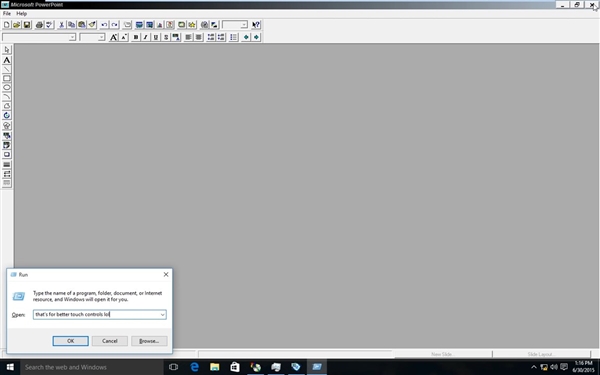Toggle the Shadow on/off tool
The height and width of the screenshot is (375, 600).
point(7,155)
